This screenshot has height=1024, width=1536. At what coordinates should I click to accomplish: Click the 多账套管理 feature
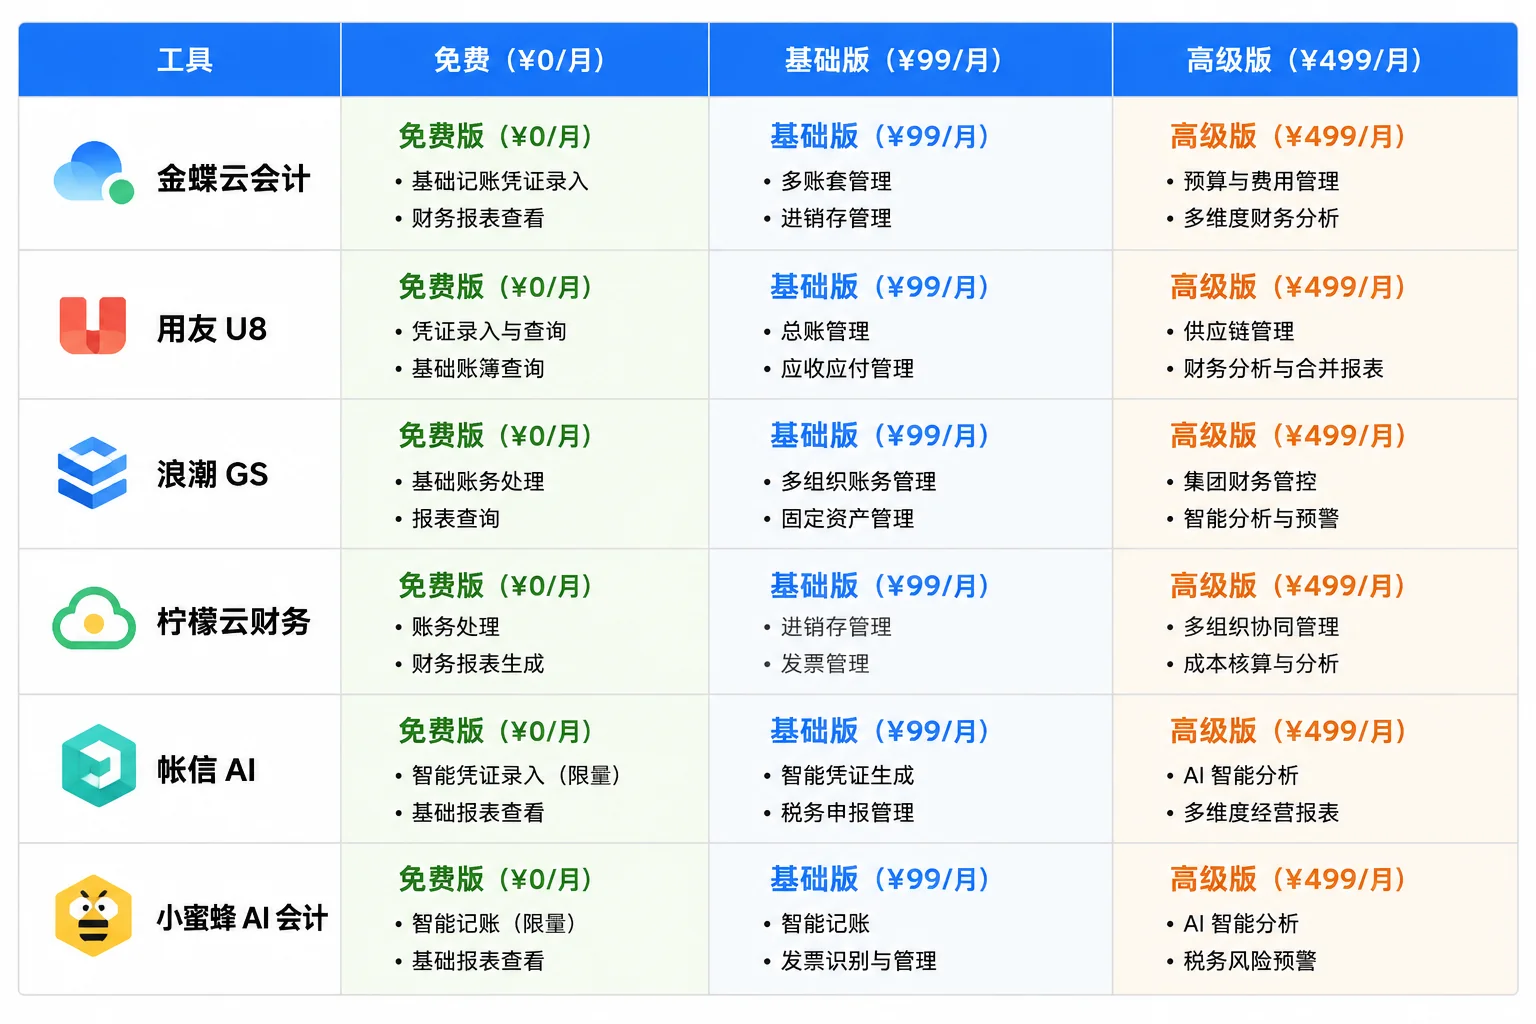[836, 181]
